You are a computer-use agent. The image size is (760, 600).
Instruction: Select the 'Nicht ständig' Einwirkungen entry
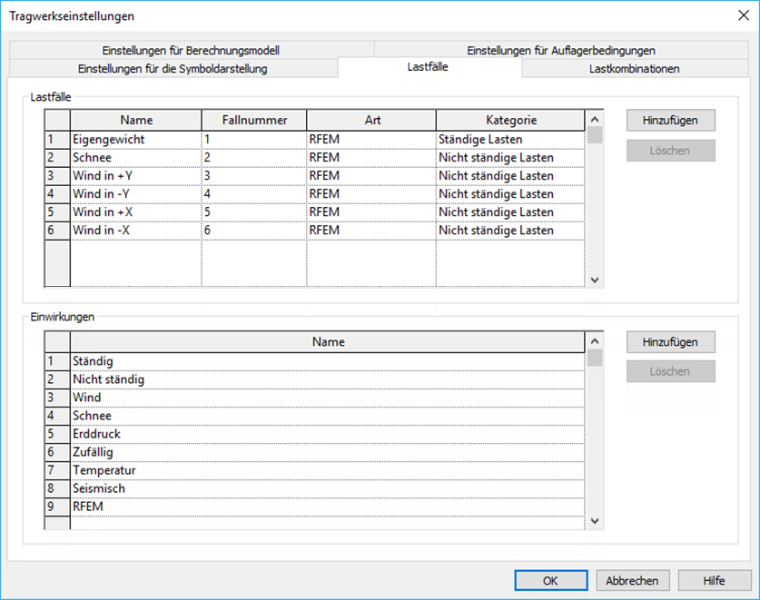click(328, 379)
